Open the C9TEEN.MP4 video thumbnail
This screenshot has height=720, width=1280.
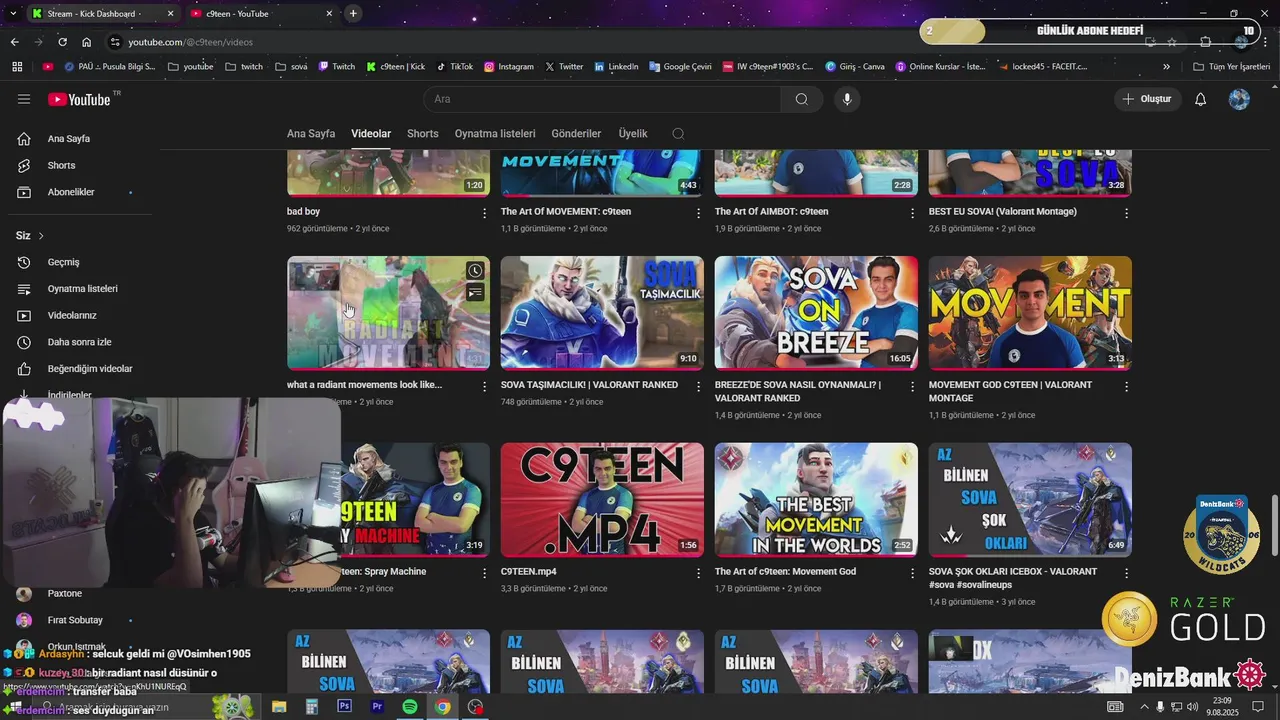coord(602,500)
